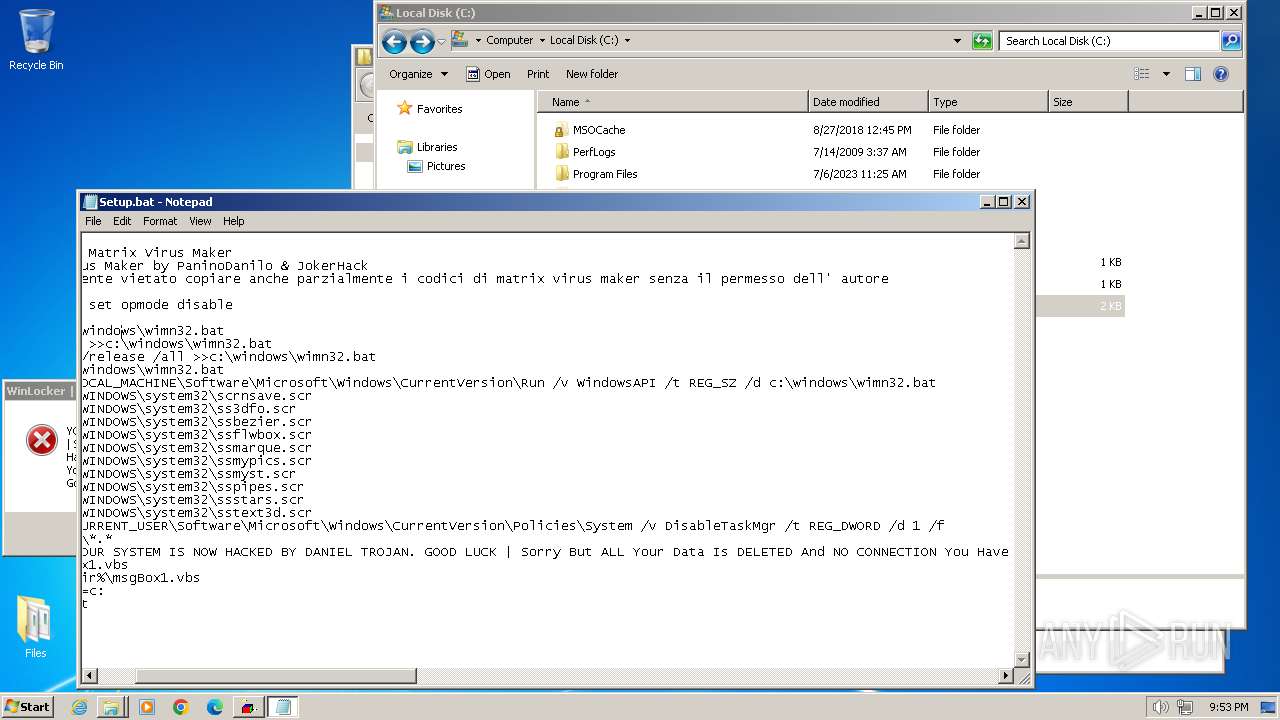Switch to Notepad taskbar button

pos(282,707)
